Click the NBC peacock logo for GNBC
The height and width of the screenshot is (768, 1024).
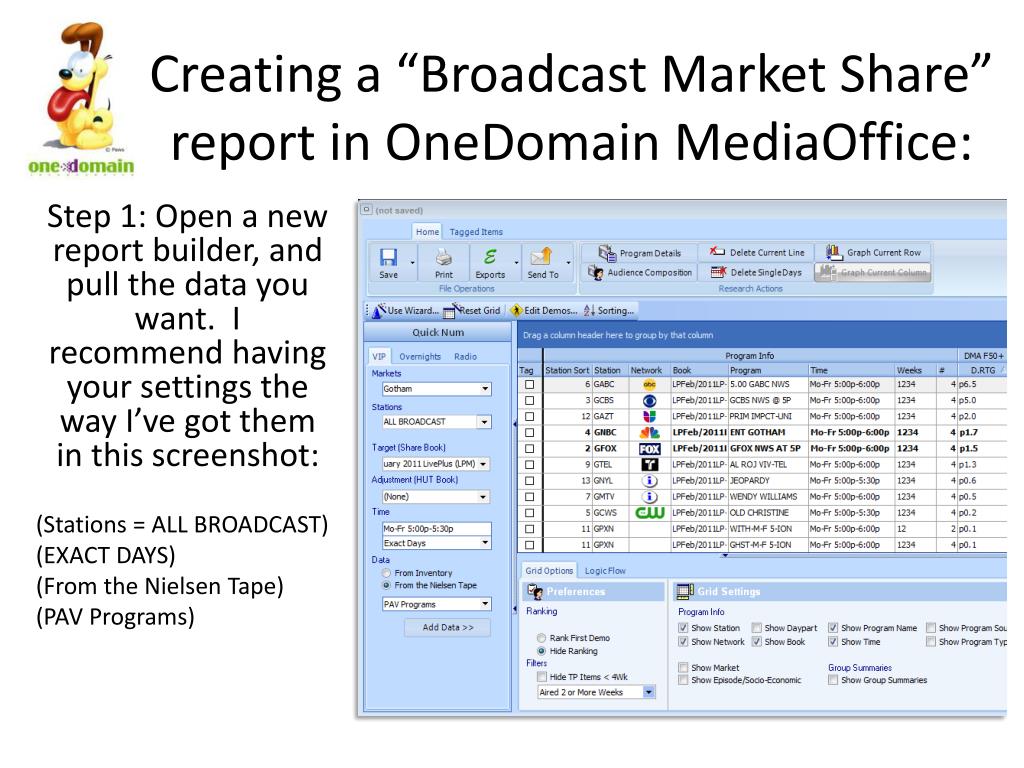(649, 432)
